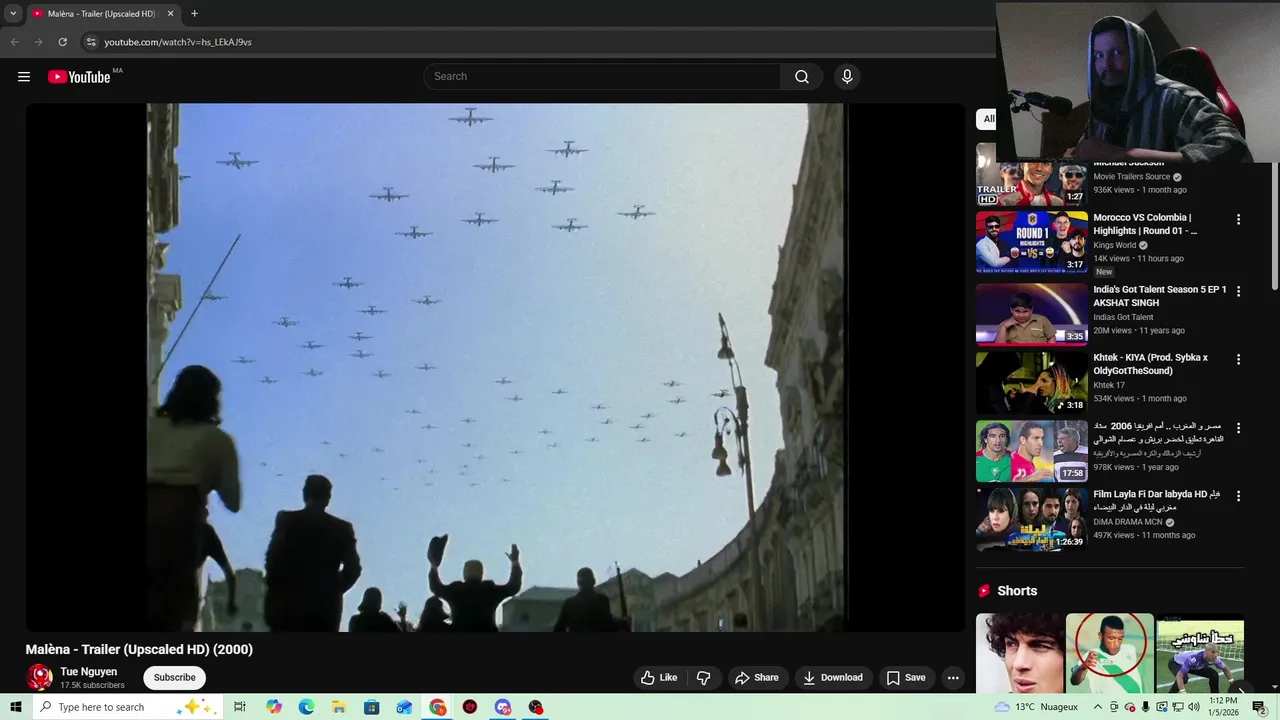
Task: Open File Explorer from the taskbar
Action: [339, 707]
